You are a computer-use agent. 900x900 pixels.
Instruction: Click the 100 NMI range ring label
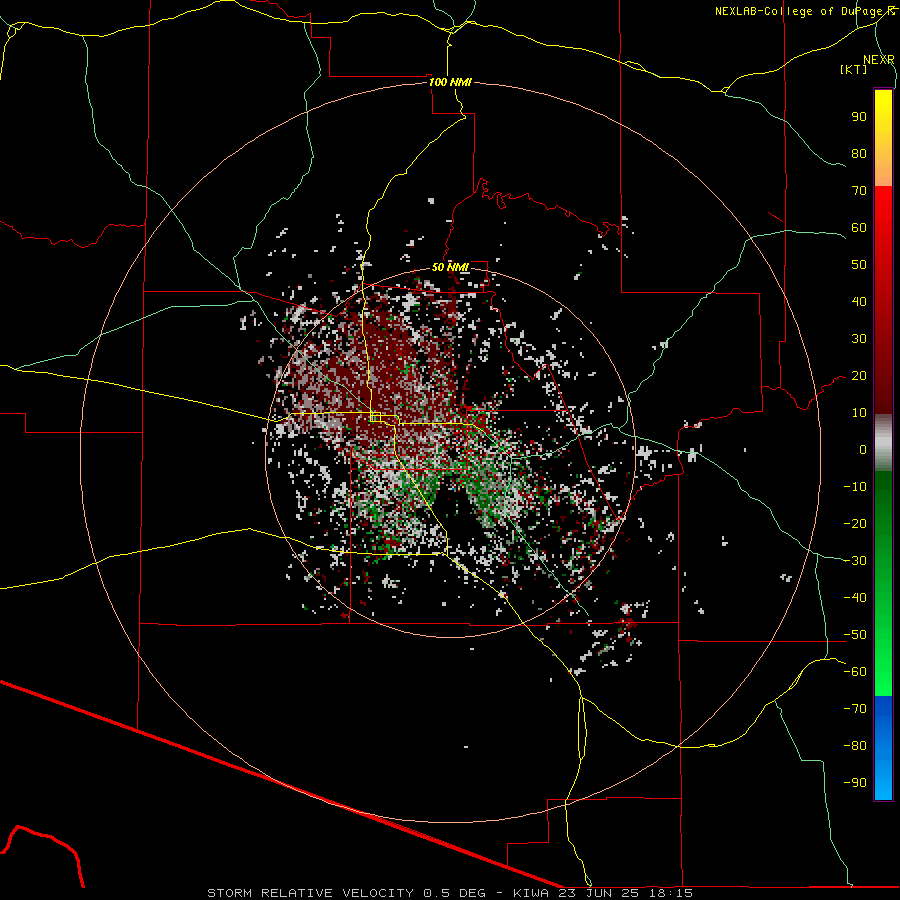[x=450, y=82]
